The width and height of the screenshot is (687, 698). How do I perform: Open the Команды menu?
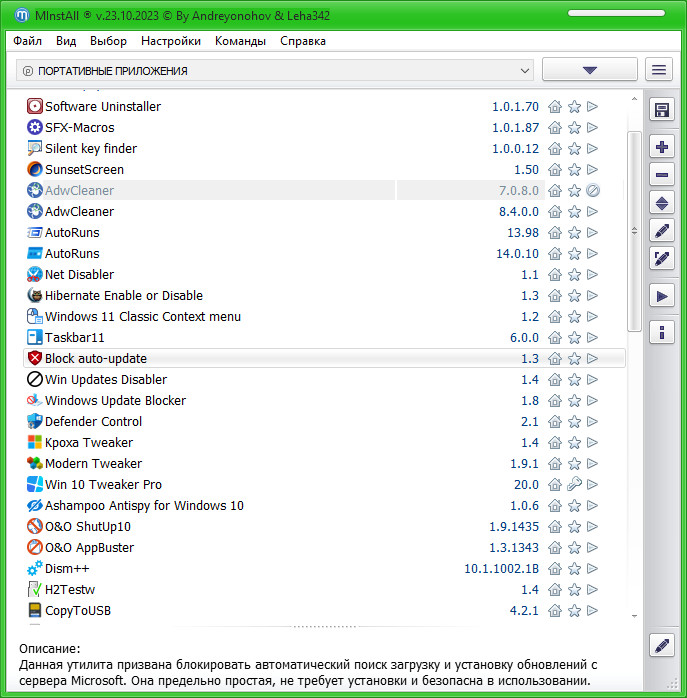pos(240,41)
